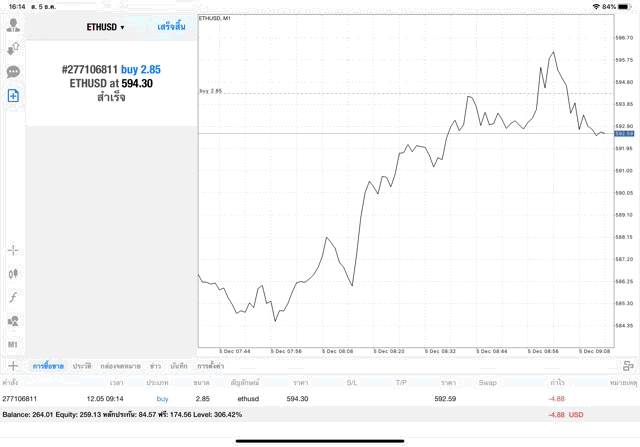This screenshot has height=447, width=640.
Task: Tap the 16:14 clock in status bar
Action: point(17,7)
